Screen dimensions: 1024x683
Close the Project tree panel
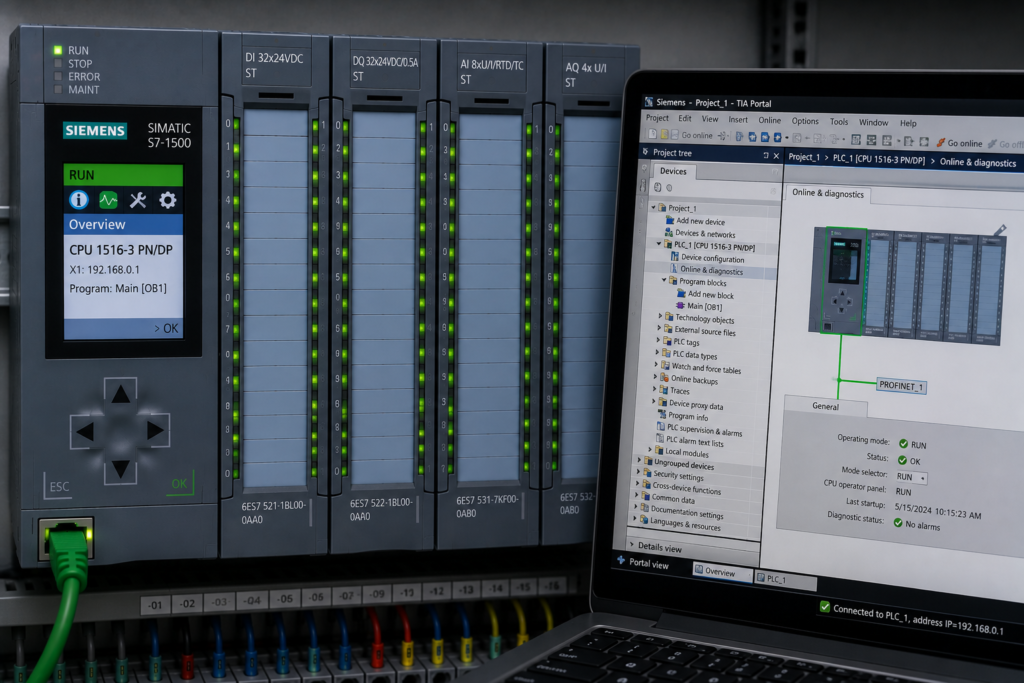(x=776, y=156)
